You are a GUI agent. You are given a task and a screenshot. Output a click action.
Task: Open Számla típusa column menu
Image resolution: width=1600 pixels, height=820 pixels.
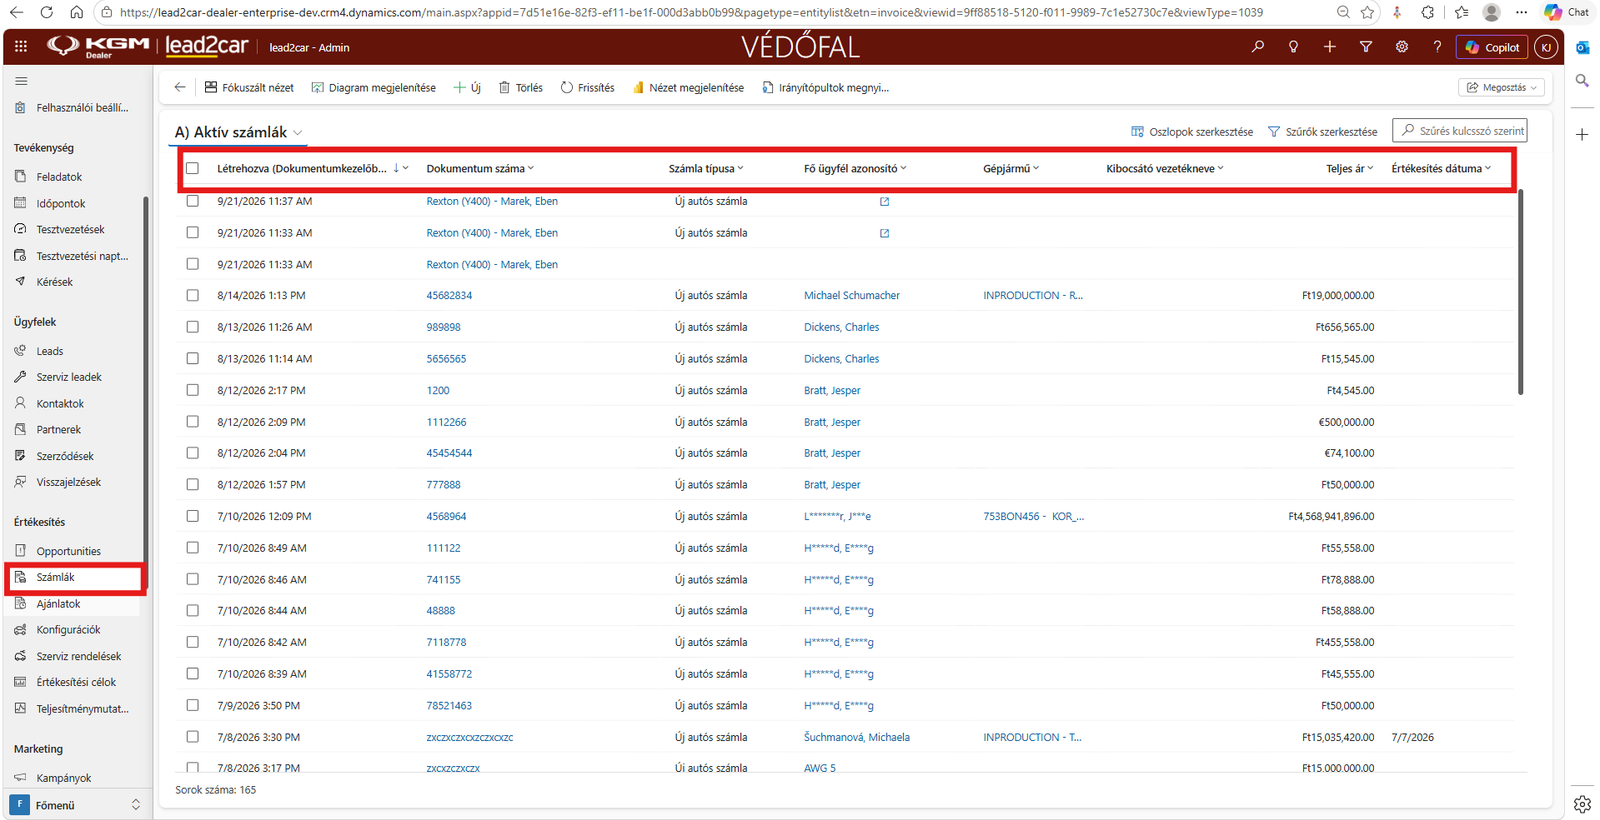(x=706, y=169)
